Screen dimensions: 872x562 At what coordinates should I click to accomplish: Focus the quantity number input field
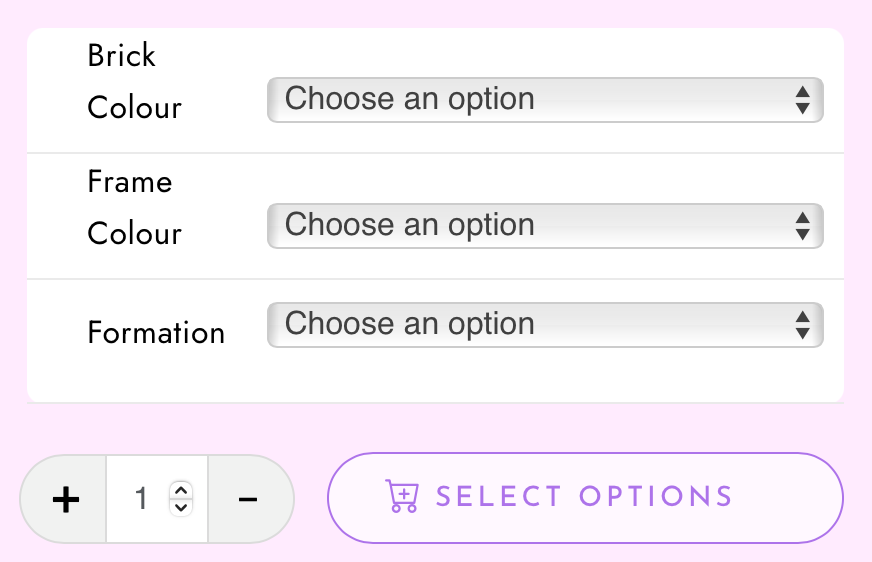click(142, 499)
